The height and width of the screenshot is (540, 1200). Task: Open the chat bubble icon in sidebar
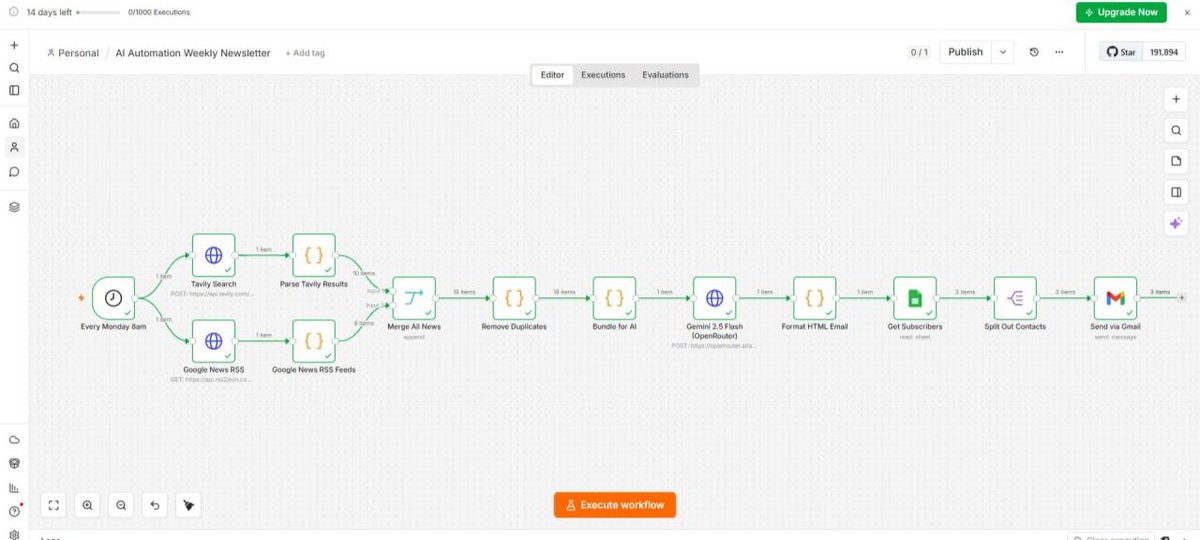14,171
